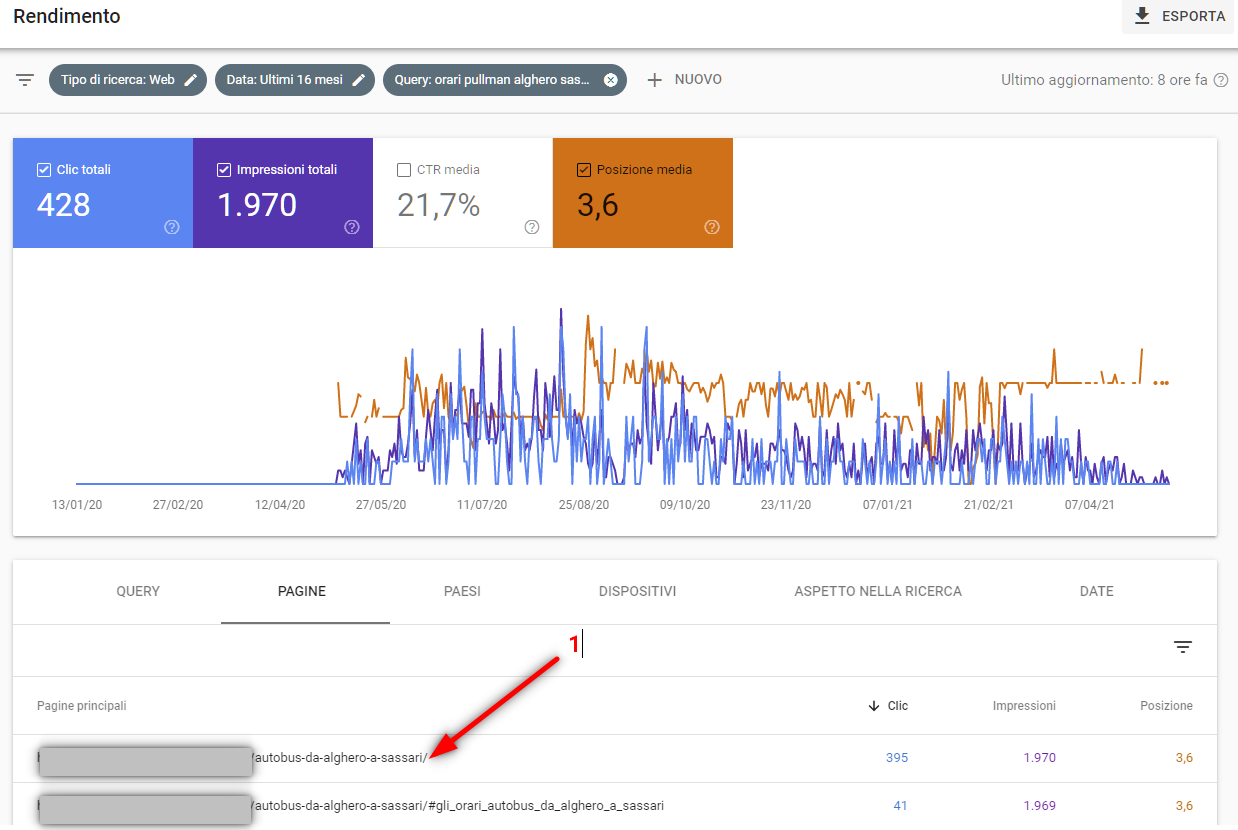
Task: Click the 395 clicks value
Action: 897,758
